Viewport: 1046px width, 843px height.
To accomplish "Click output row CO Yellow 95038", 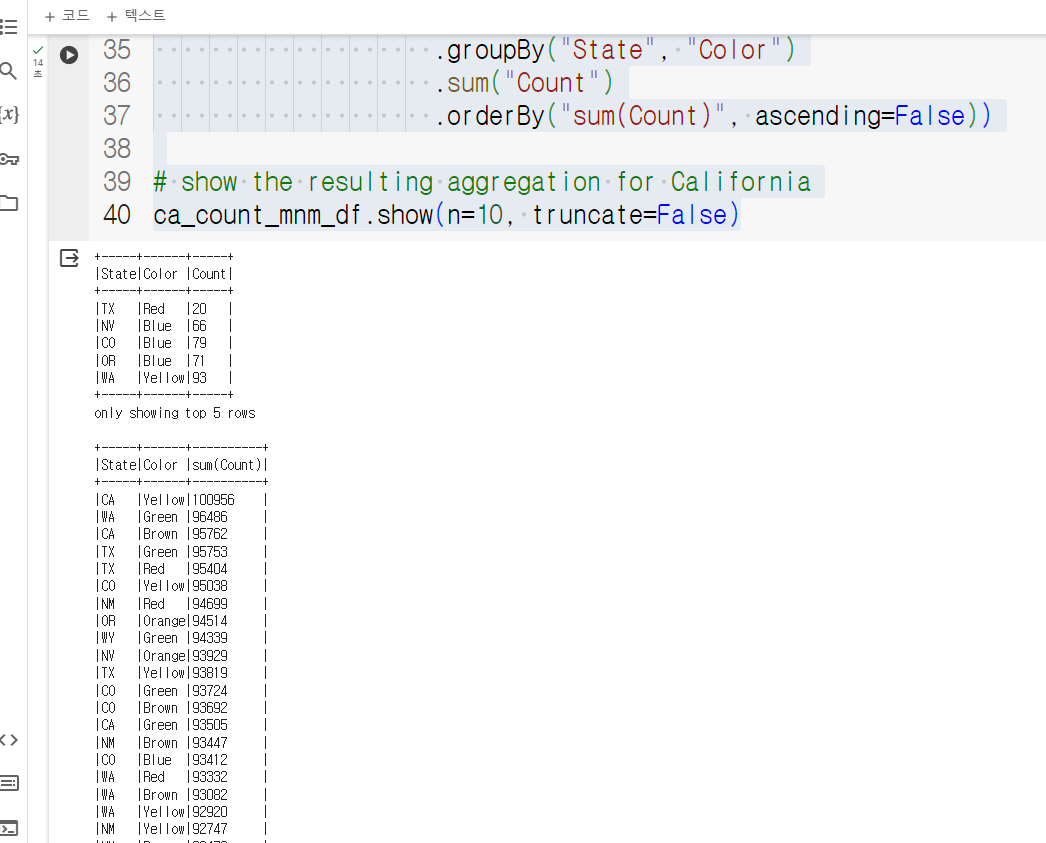I will pos(181,586).
